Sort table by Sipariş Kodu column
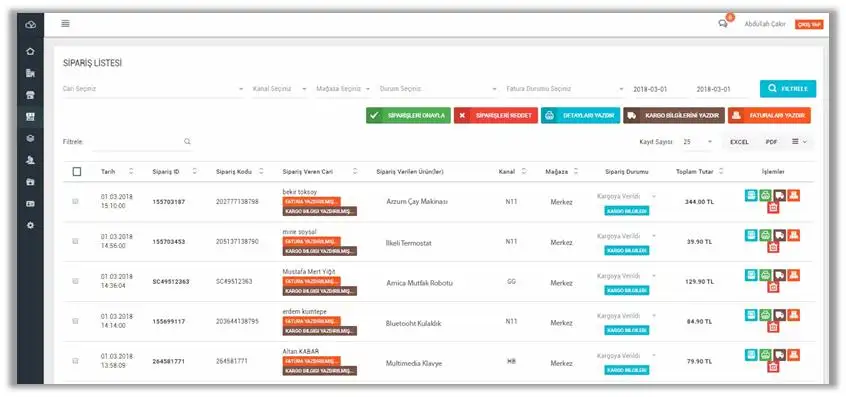846x397 pixels. pyautogui.click(x=261, y=172)
